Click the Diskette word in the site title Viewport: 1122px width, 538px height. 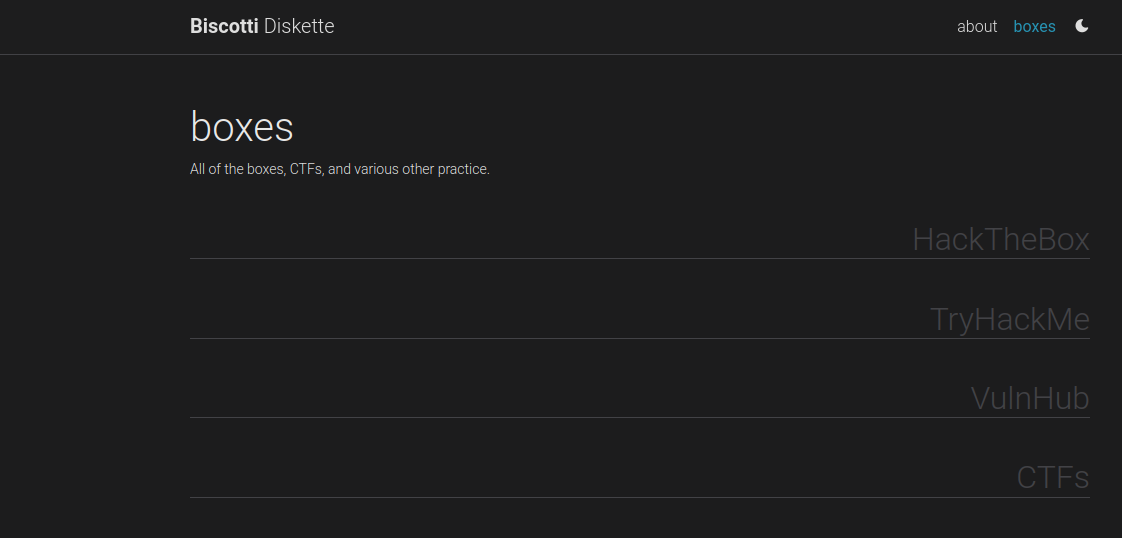(299, 27)
